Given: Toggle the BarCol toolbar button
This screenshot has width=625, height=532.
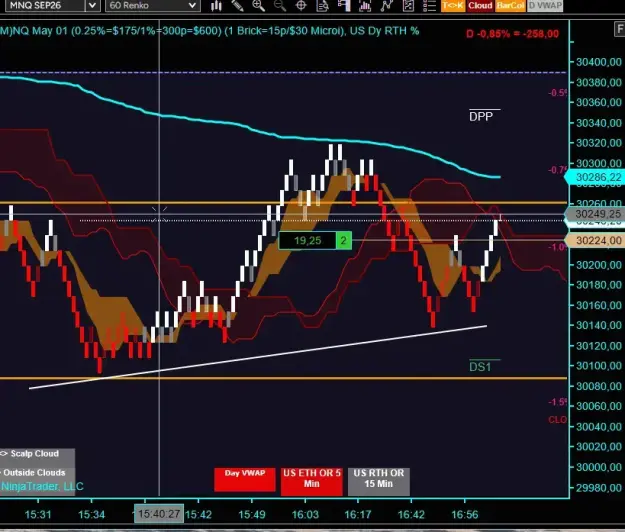Looking at the screenshot, I should 511,6.
